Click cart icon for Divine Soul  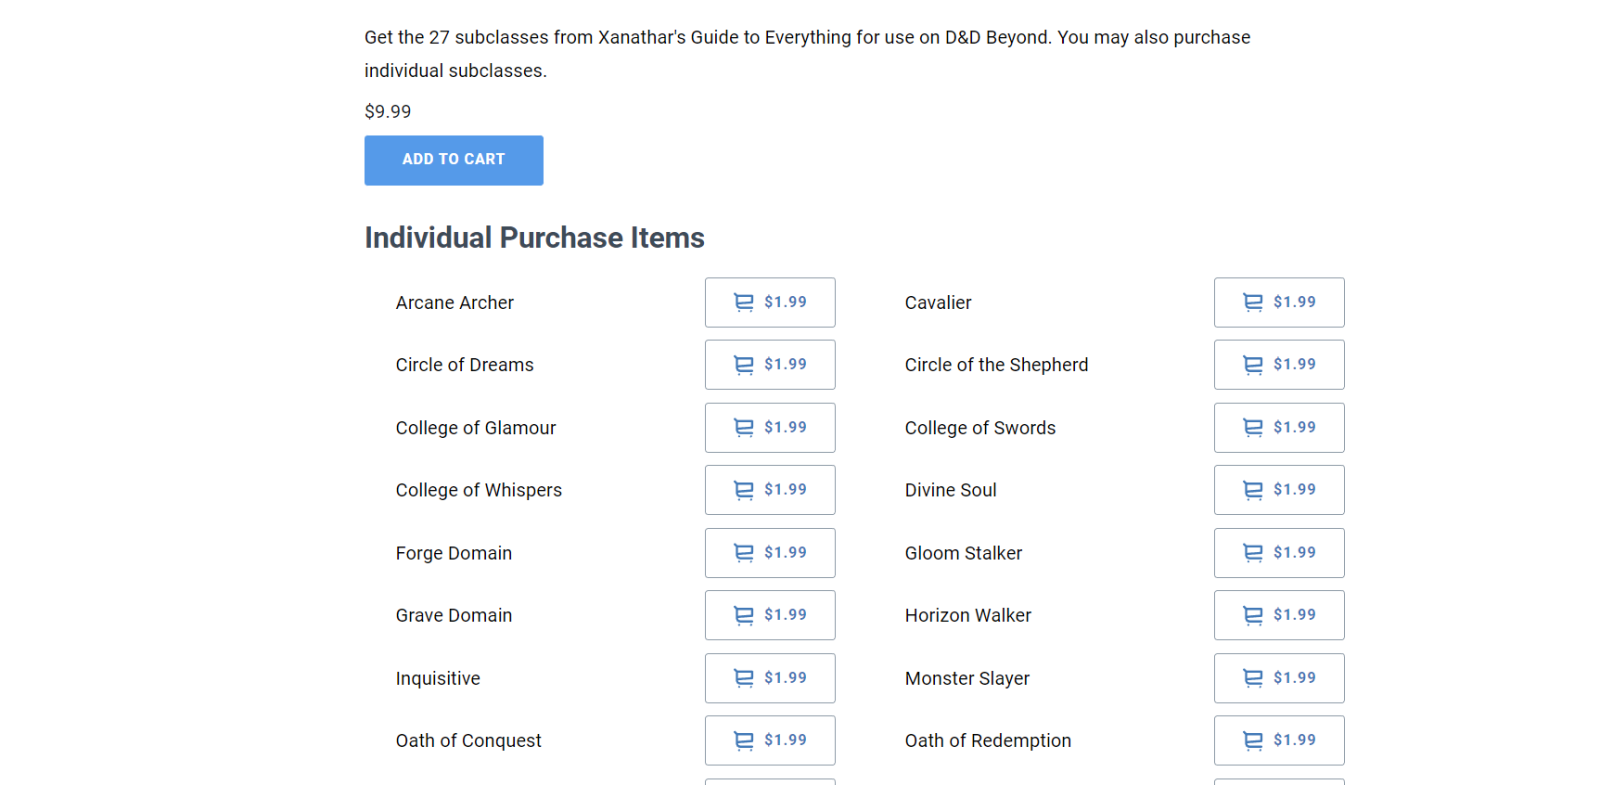pyautogui.click(x=1253, y=490)
